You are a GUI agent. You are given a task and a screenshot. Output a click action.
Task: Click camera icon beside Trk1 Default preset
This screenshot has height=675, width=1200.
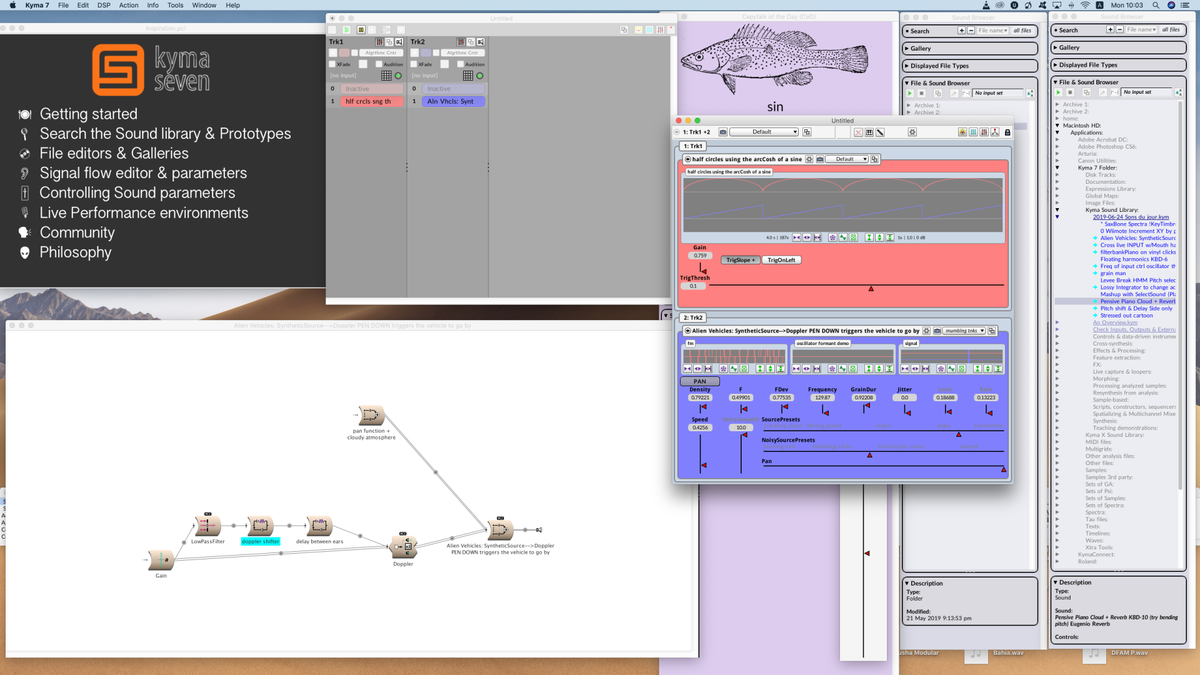pyautogui.click(x=820, y=159)
